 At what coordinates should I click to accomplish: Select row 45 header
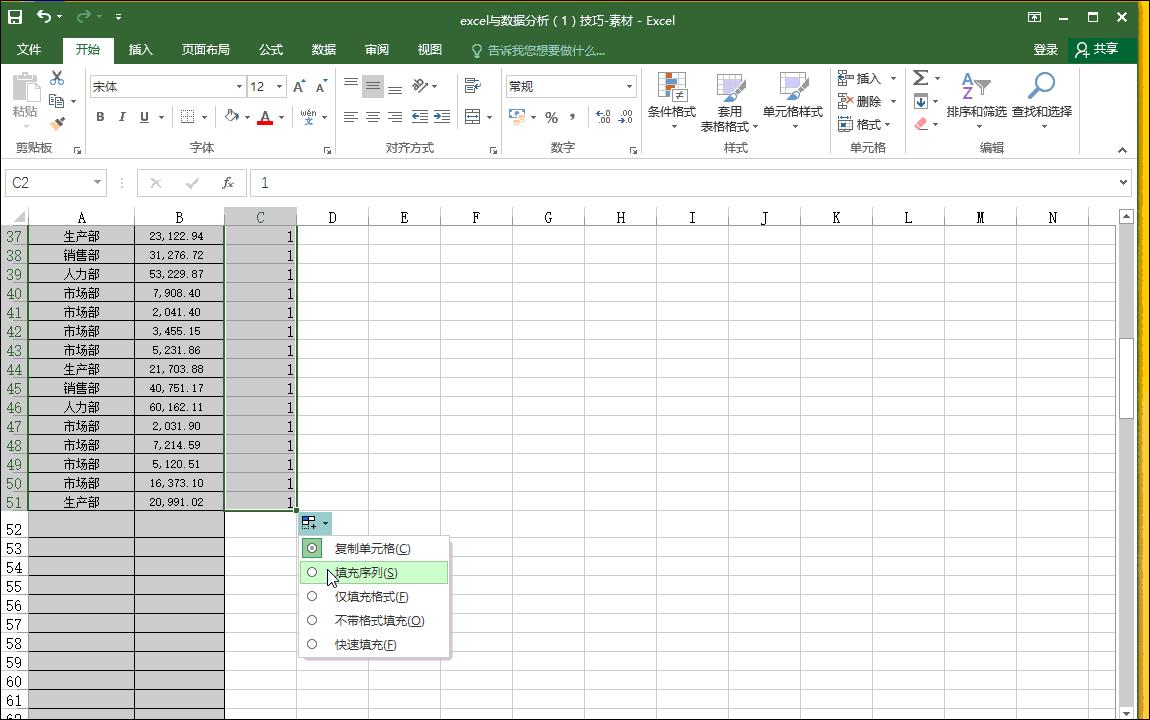click(x=14, y=389)
